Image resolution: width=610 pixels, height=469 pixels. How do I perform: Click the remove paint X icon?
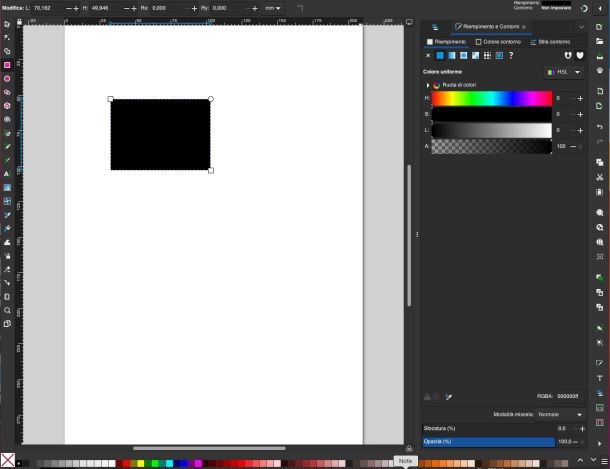[428, 55]
